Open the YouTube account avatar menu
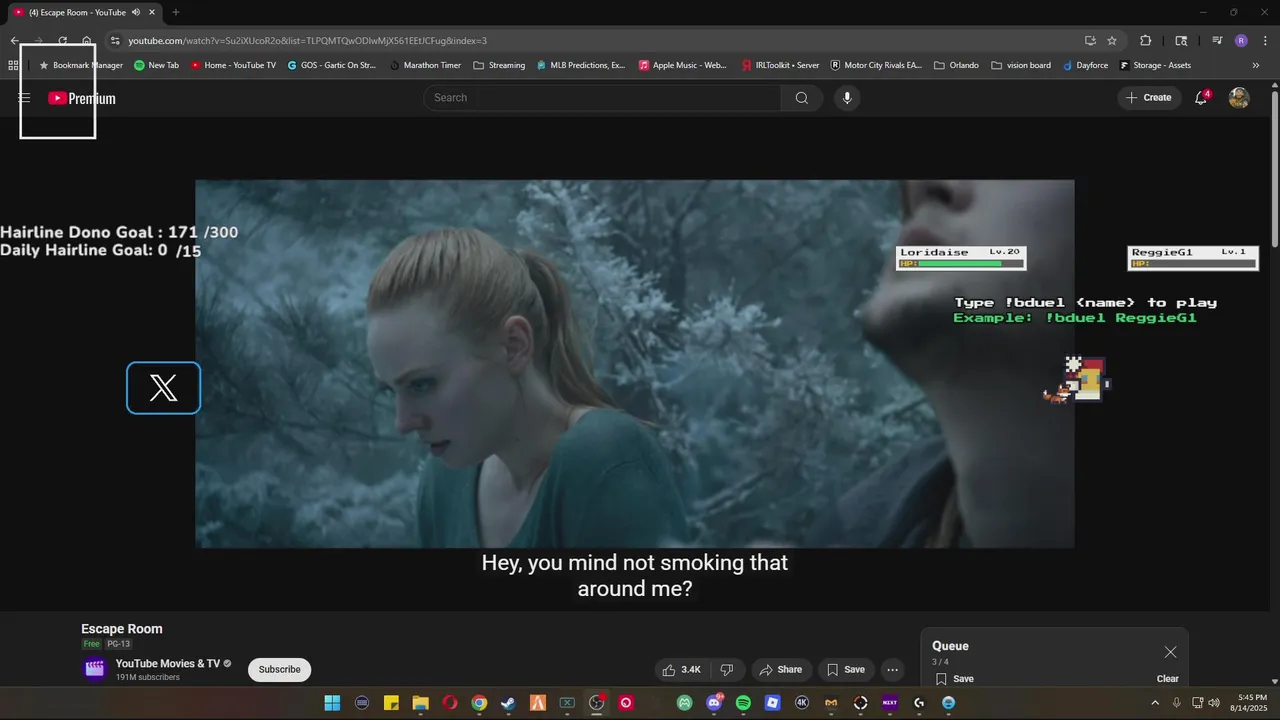Viewport: 1280px width, 720px height. coord(1239,98)
